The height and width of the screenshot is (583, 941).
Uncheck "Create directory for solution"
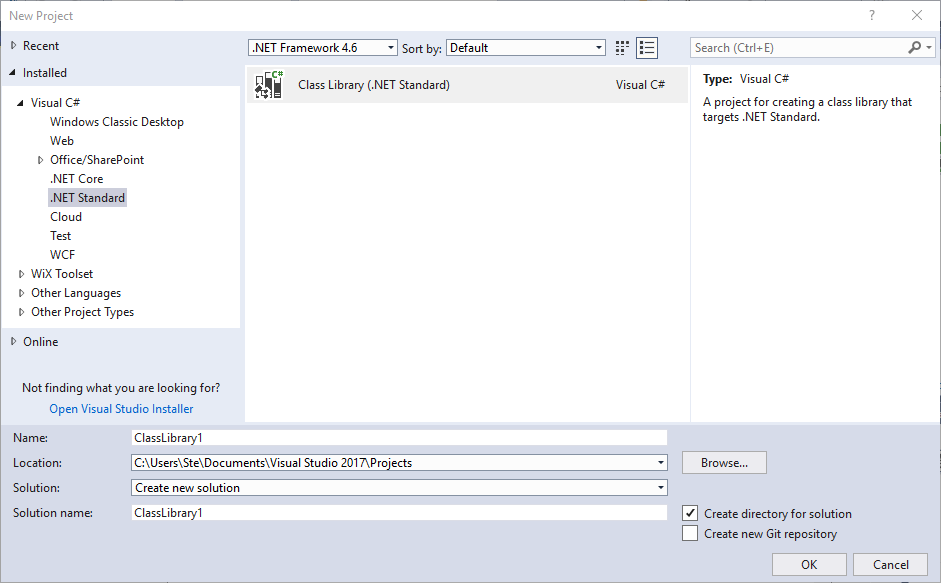pos(689,513)
